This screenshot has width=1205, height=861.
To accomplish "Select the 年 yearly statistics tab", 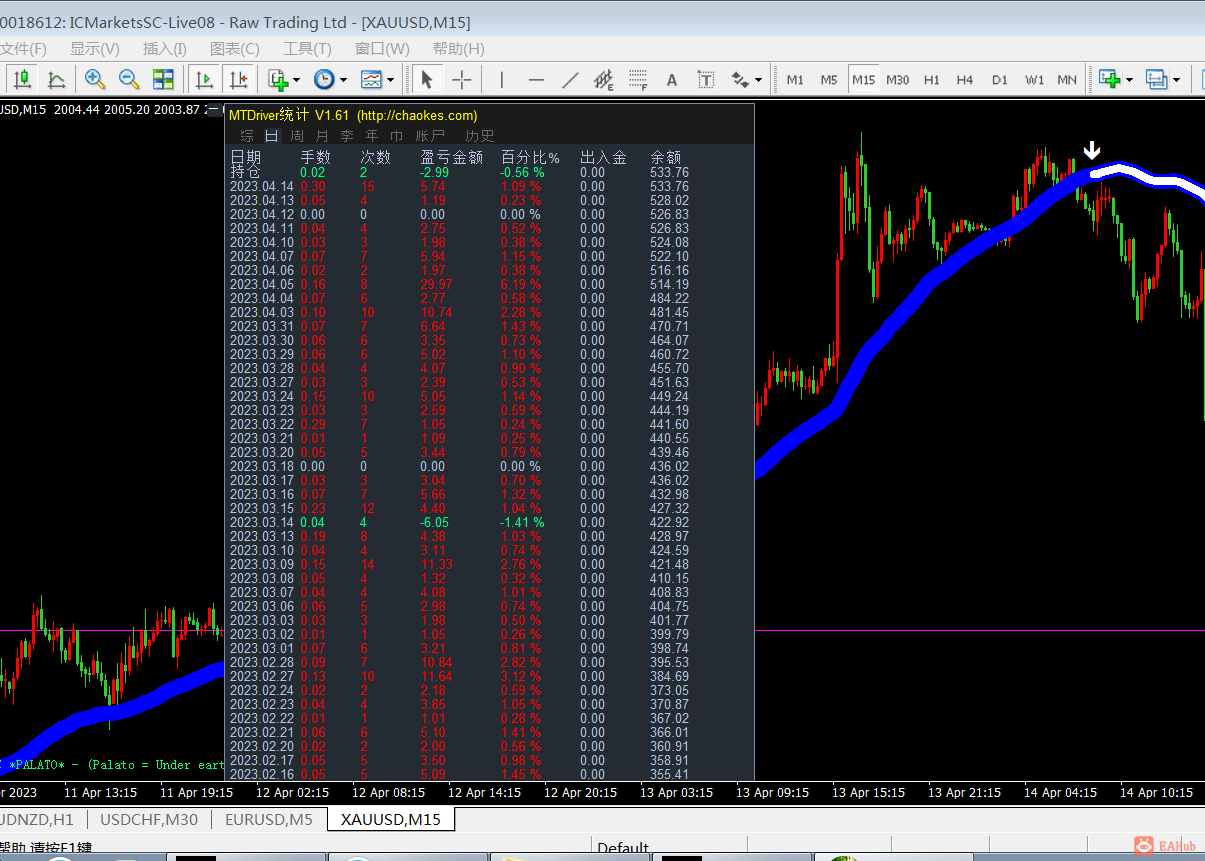I will (x=372, y=136).
